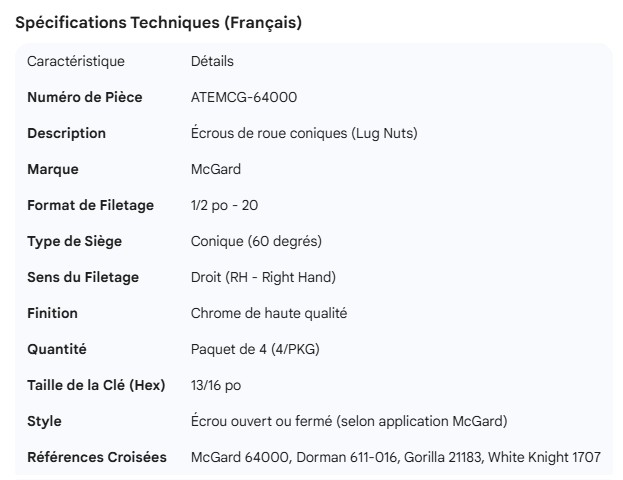Select the 'Paquet de 4 (4/PKG)' value
This screenshot has width=623, height=480.
255,349
